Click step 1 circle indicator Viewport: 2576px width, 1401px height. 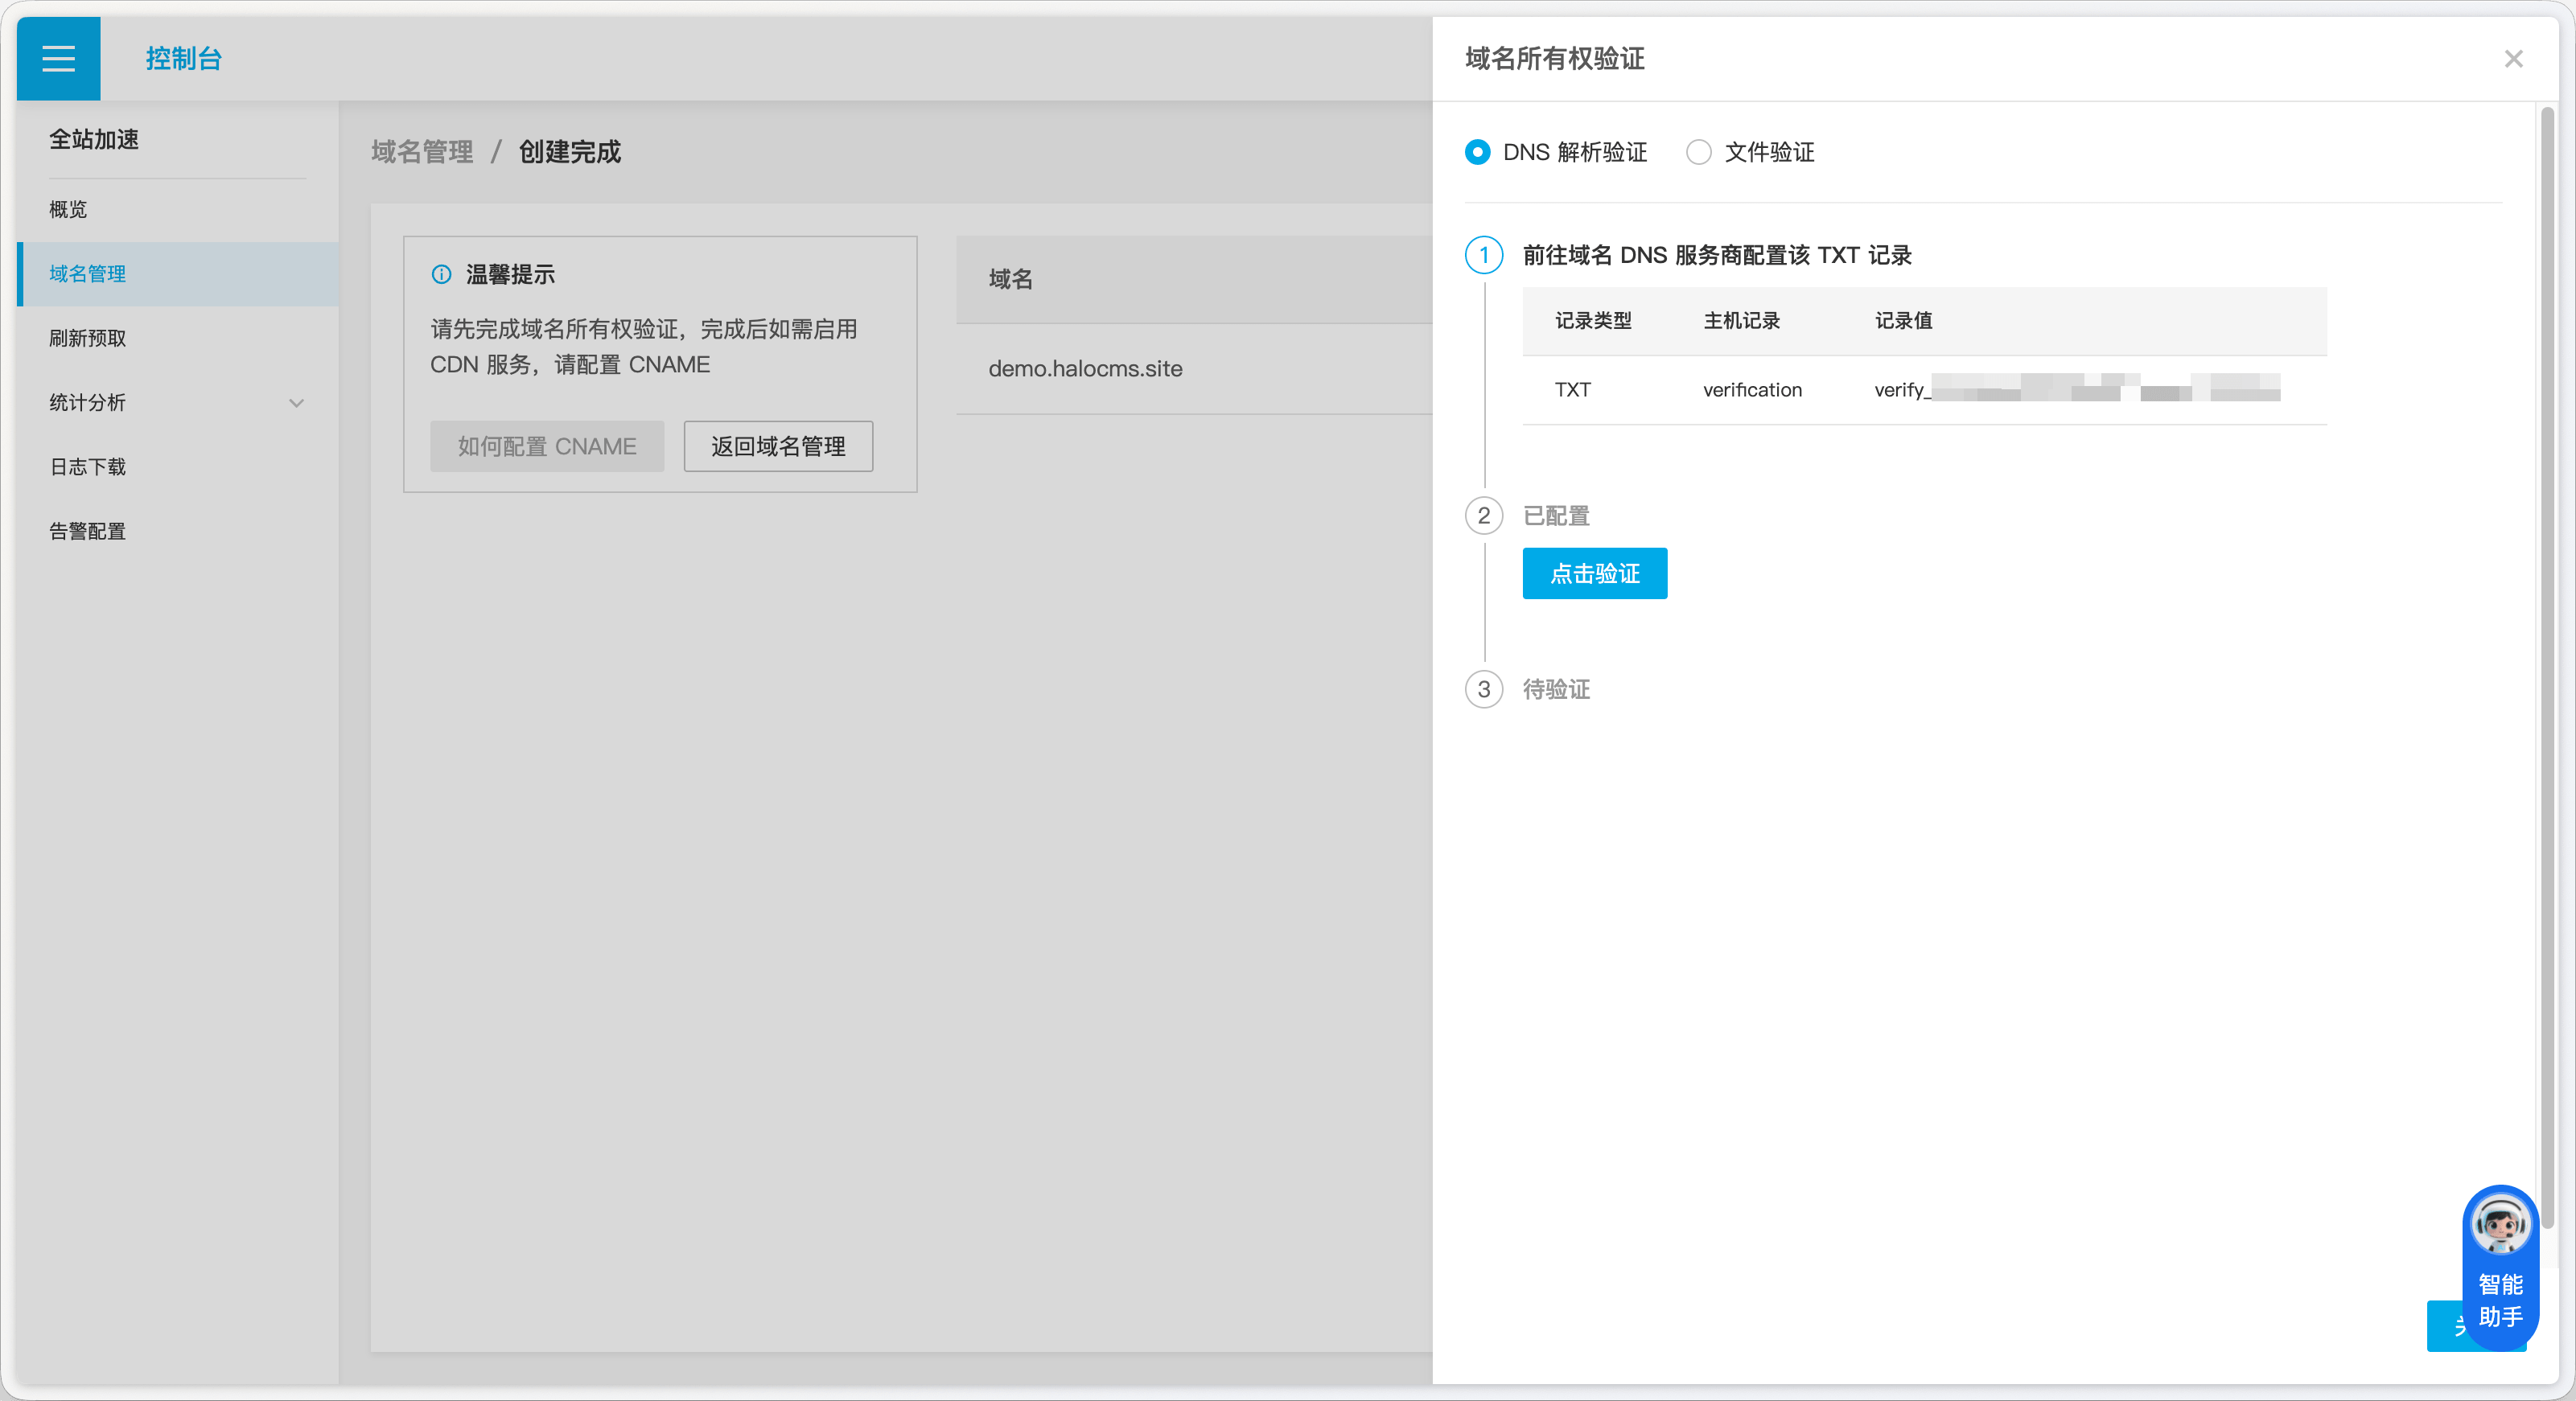tap(1483, 255)
